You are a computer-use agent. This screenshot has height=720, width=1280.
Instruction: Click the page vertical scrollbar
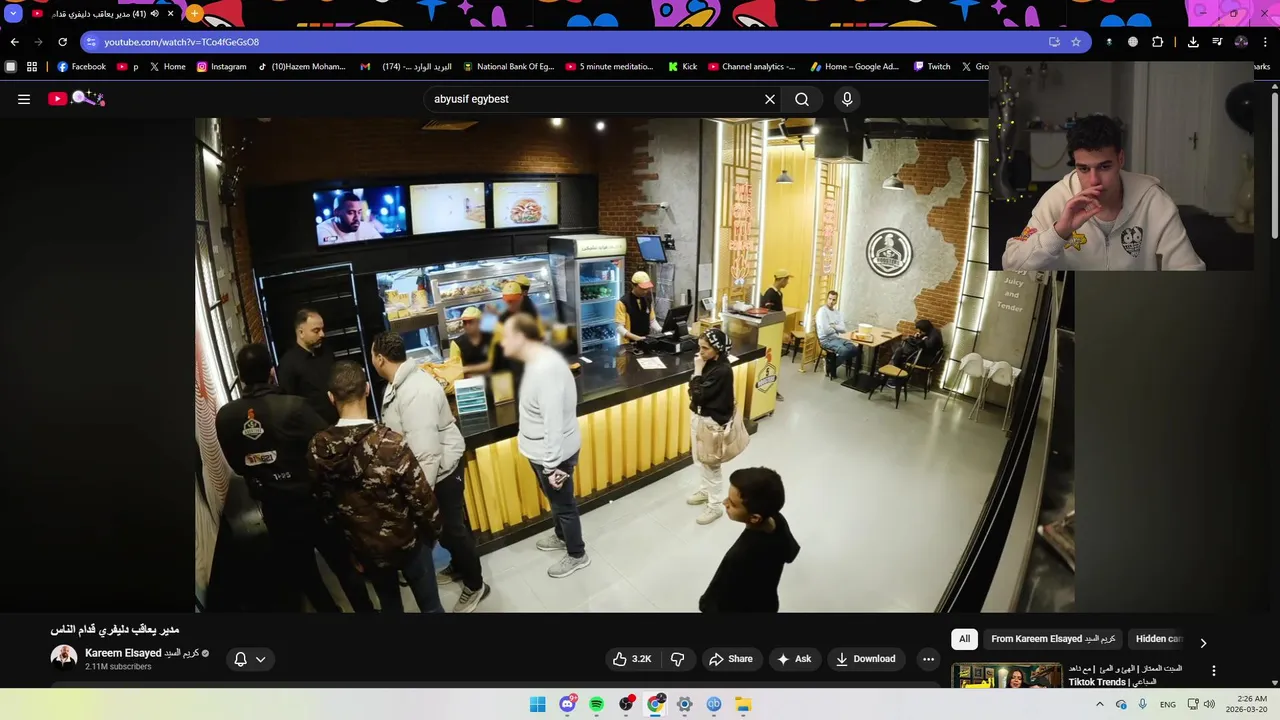tap(1274, 165)
